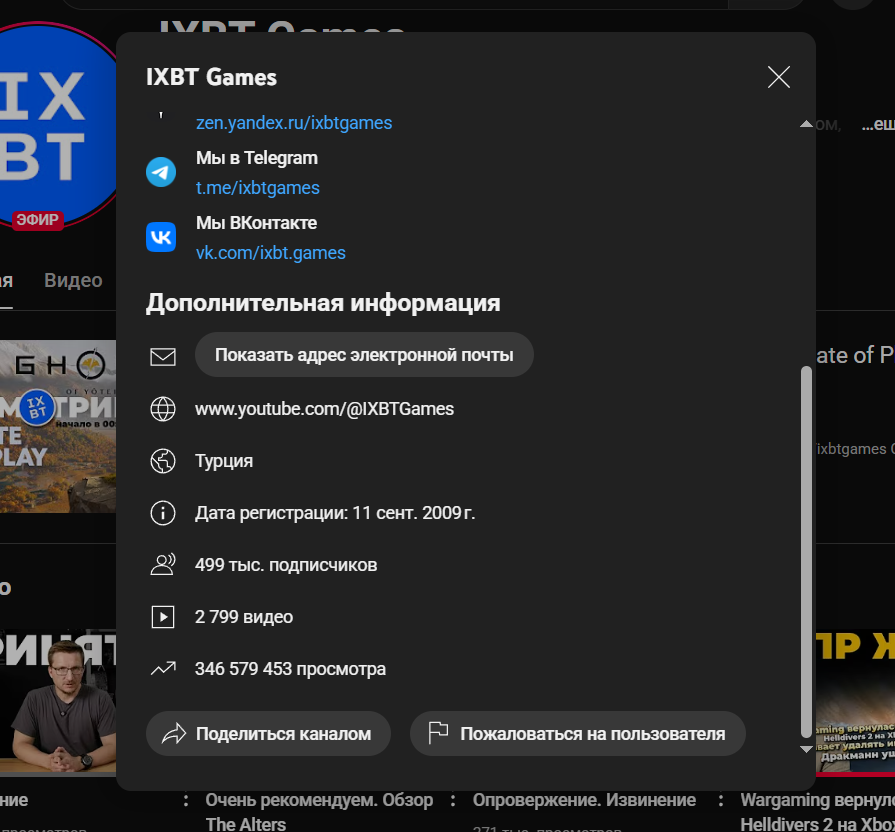
Task: Open the t.me/ixbtgames link
Action: coord(257,188)
